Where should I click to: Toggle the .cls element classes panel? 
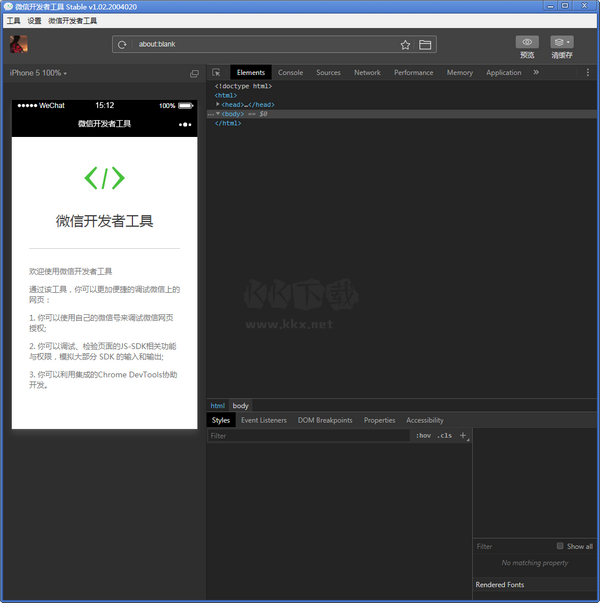(x=444, y=436)
